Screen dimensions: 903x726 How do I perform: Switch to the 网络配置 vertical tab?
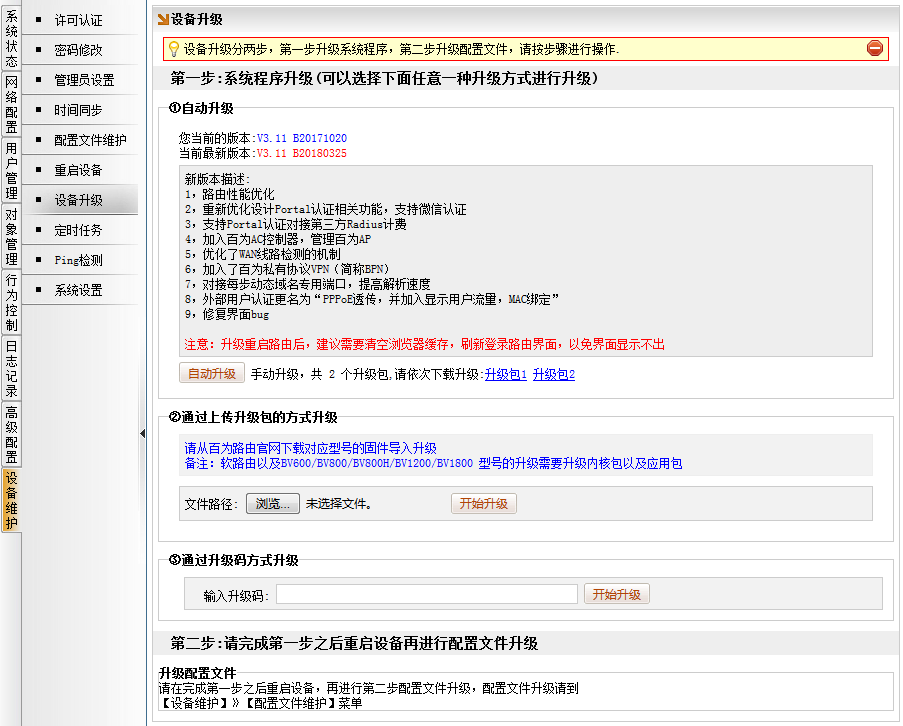[x=11, y=105]
